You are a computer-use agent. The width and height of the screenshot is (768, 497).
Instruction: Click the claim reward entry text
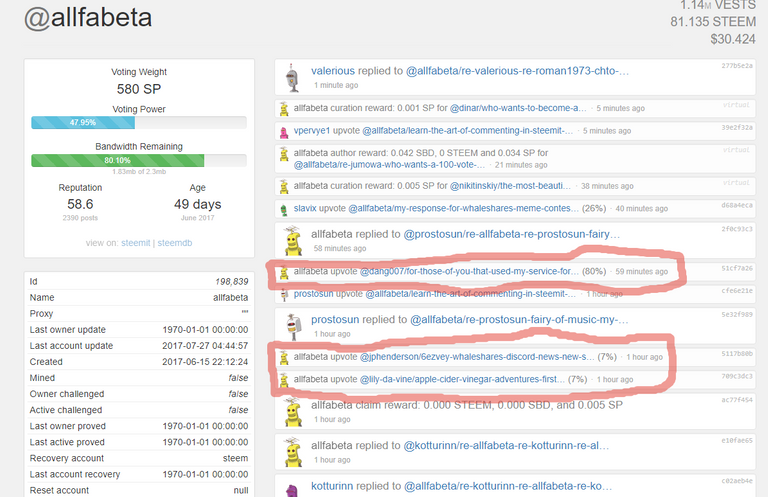pyautogui.click(x=467, y=405)
